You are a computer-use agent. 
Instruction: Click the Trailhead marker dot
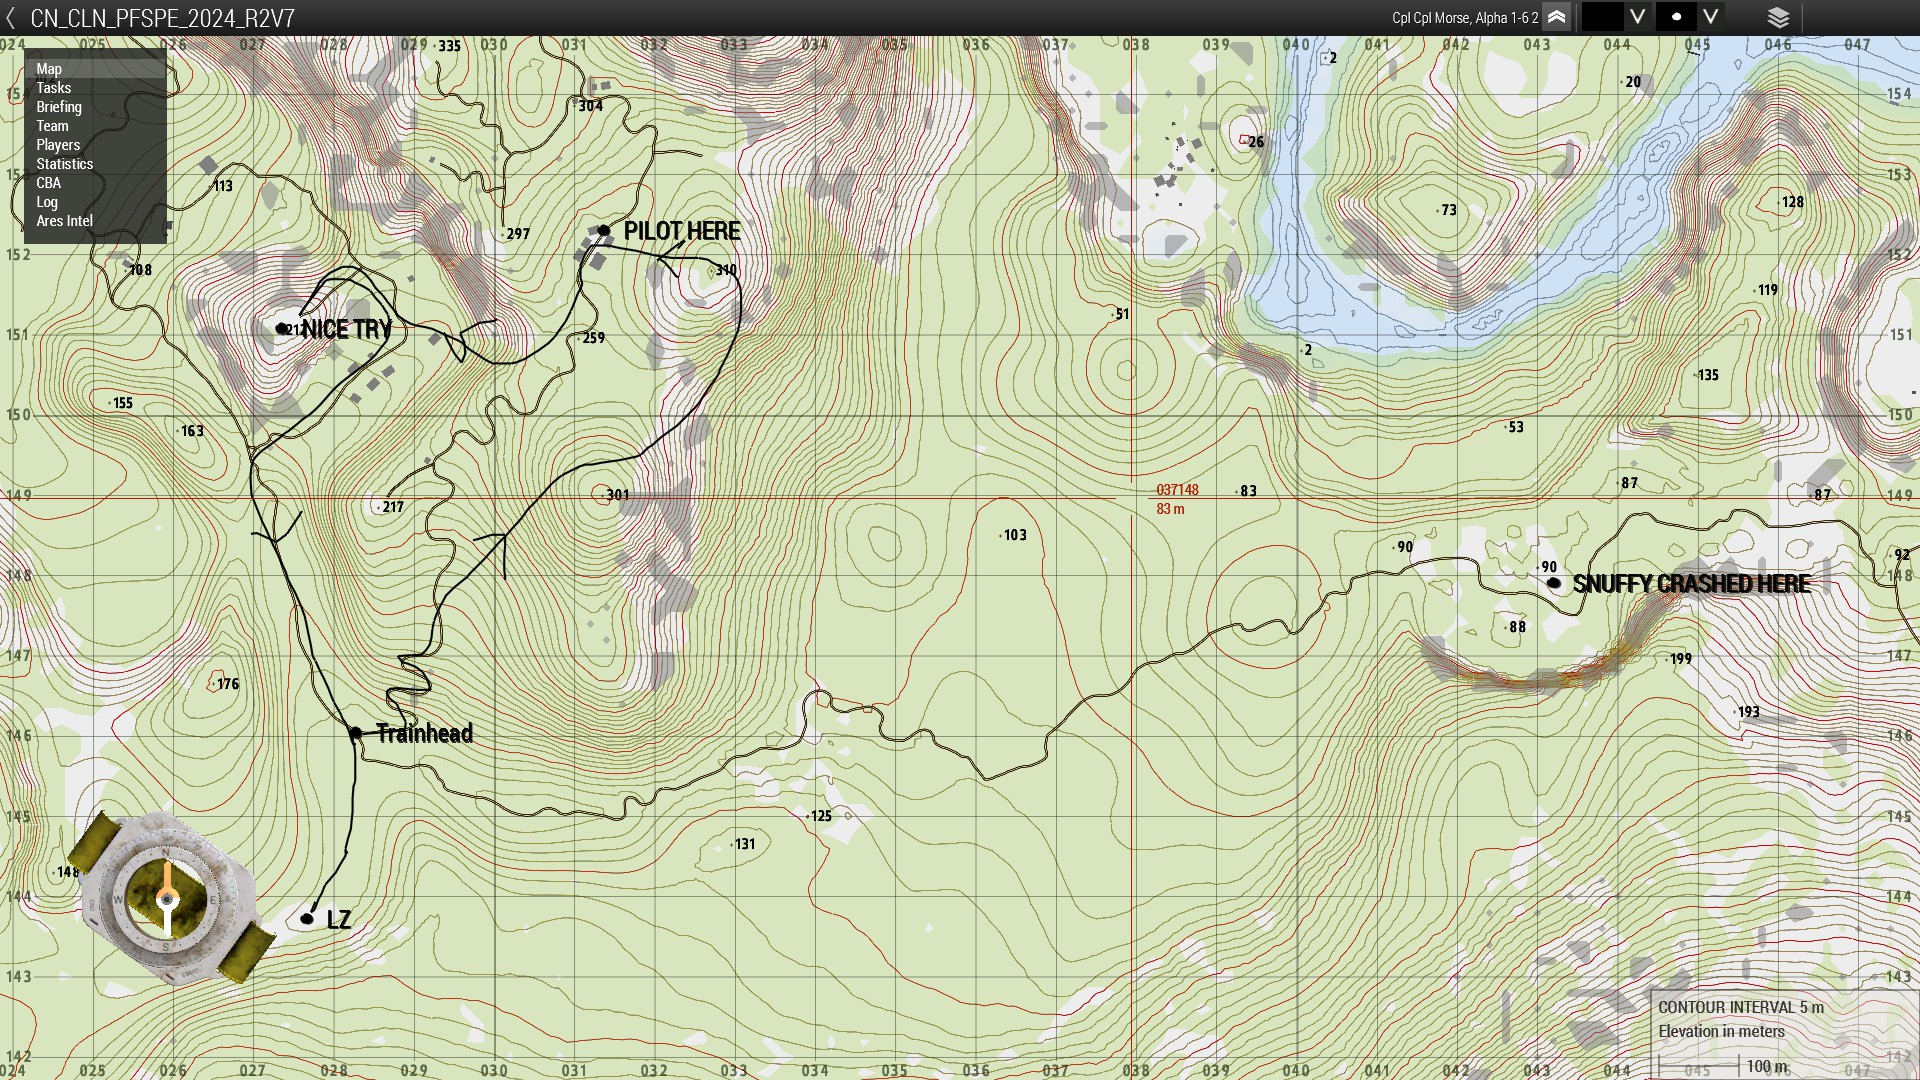click(x=355, y=733)
